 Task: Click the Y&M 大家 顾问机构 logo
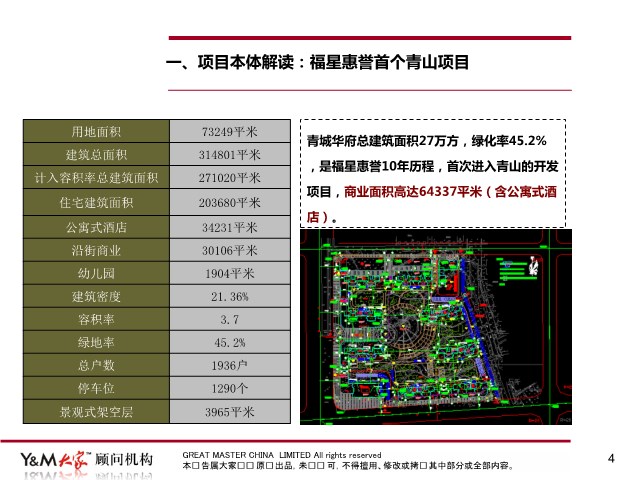pyautogui.click(x=87, y=460)
